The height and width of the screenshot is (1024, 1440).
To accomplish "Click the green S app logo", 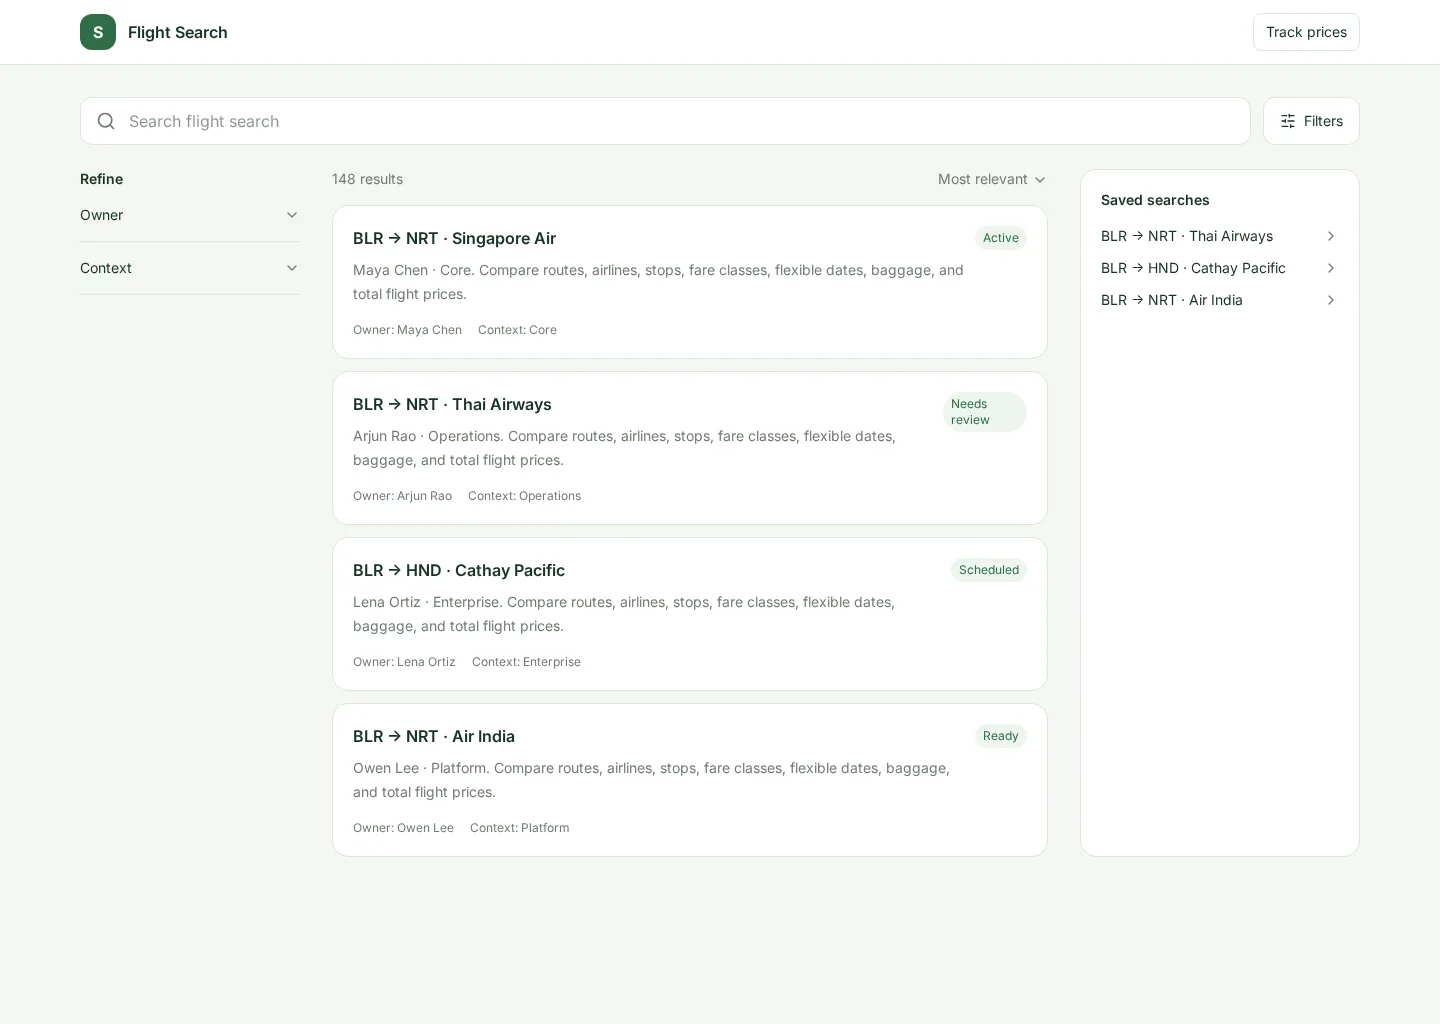I will [x=98, y=32].
